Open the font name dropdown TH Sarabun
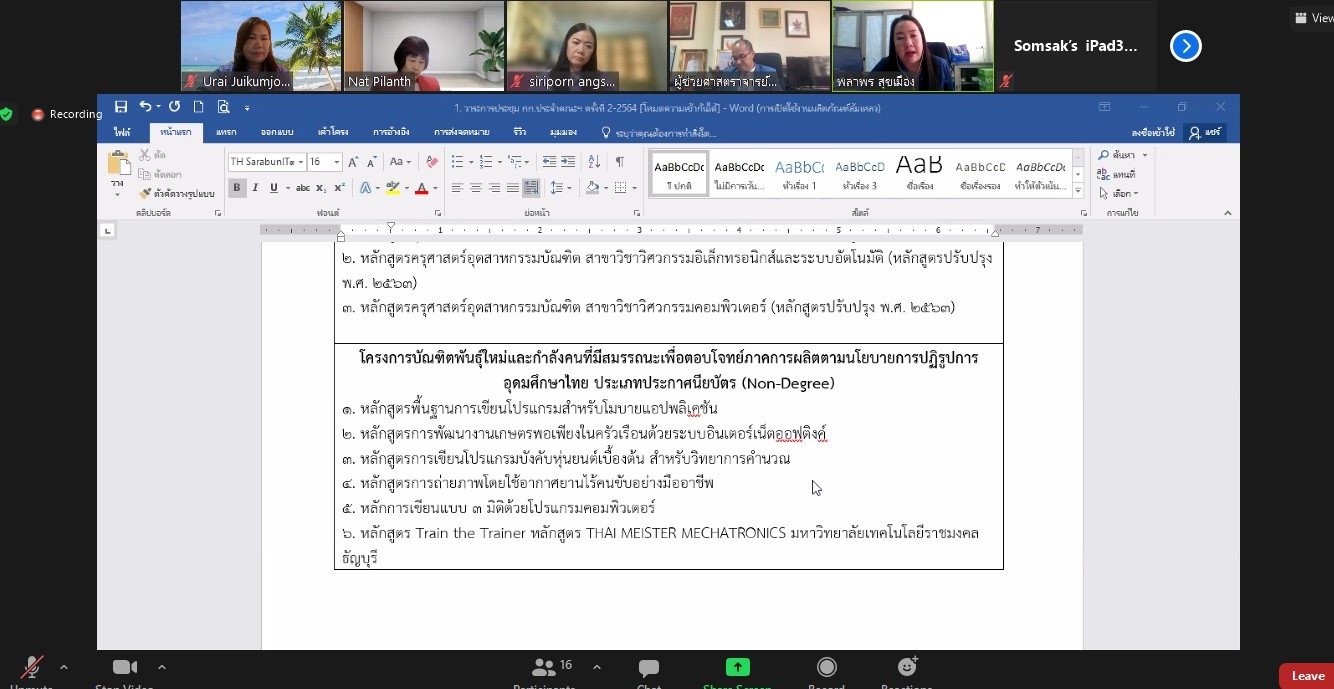Screen dimensions: 1334x689 point(266,162)
